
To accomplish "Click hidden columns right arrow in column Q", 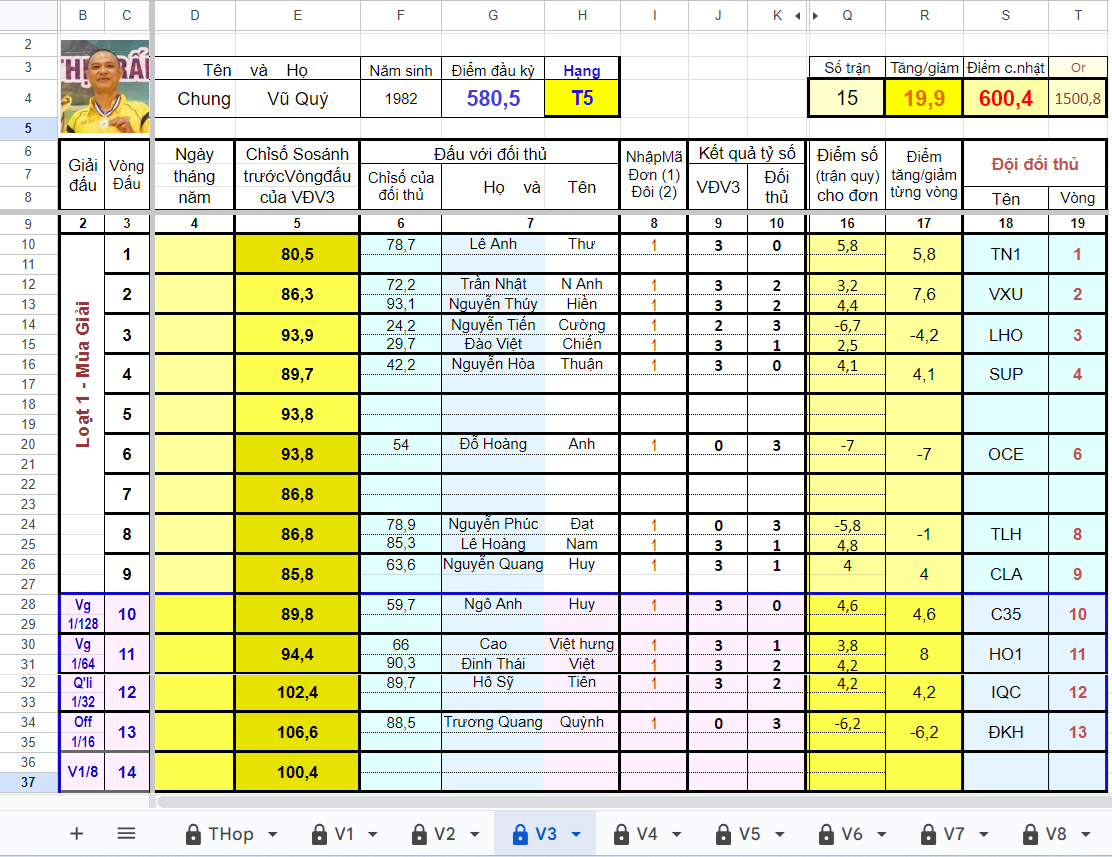I will click(x=816, y=16).
